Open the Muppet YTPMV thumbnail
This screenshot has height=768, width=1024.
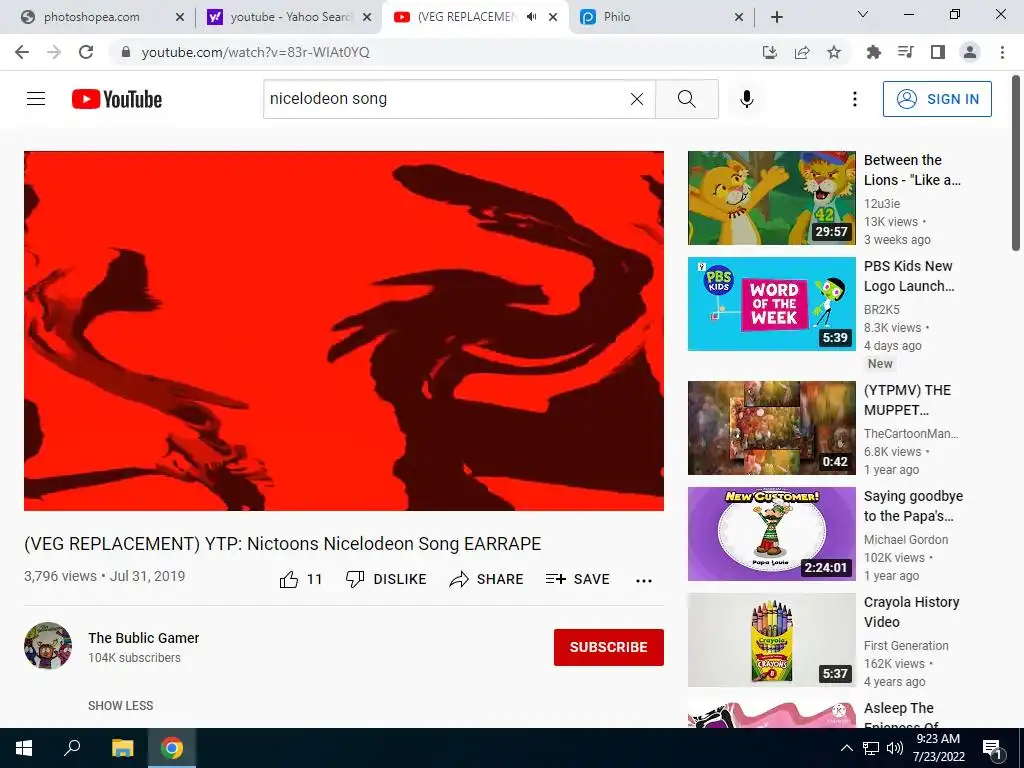pos(771,428)
